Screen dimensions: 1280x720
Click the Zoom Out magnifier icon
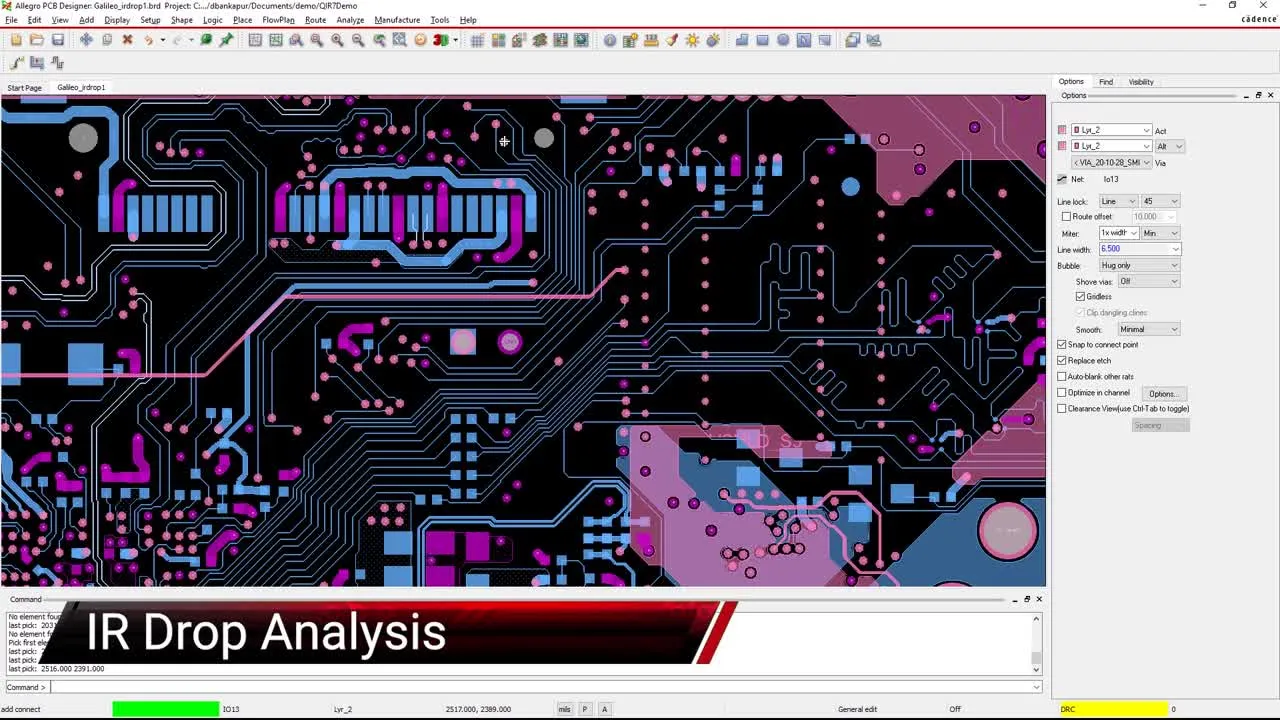point(358,40)
